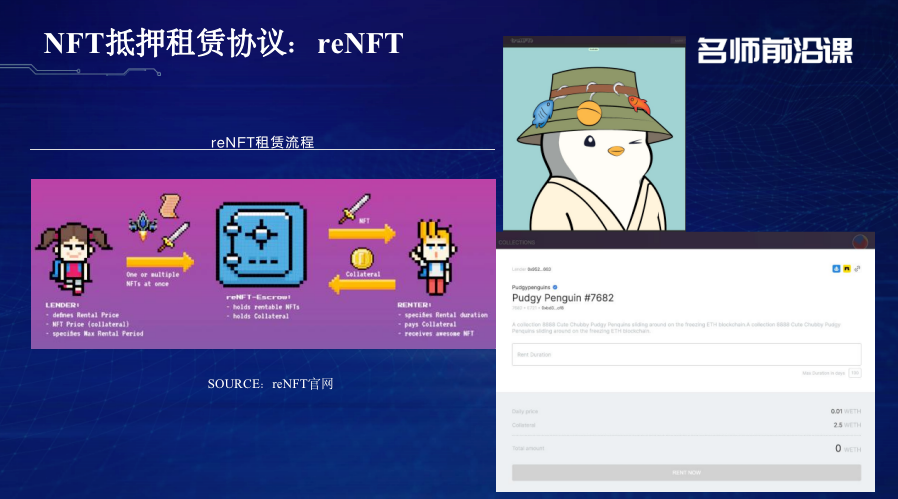Screen dimensions: 898x499
Task: Click the scroll icon above the lender arrow
Action: pos(170,206)
